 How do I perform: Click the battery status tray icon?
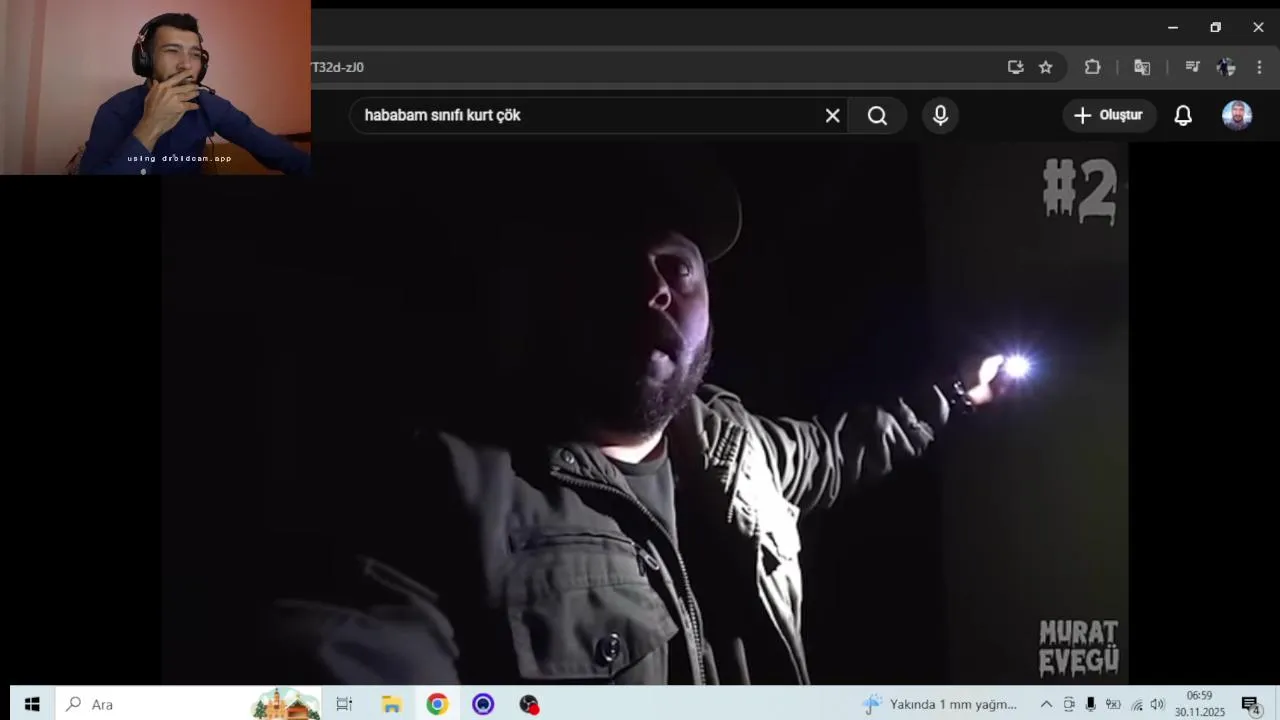(x=1113, y=704)
